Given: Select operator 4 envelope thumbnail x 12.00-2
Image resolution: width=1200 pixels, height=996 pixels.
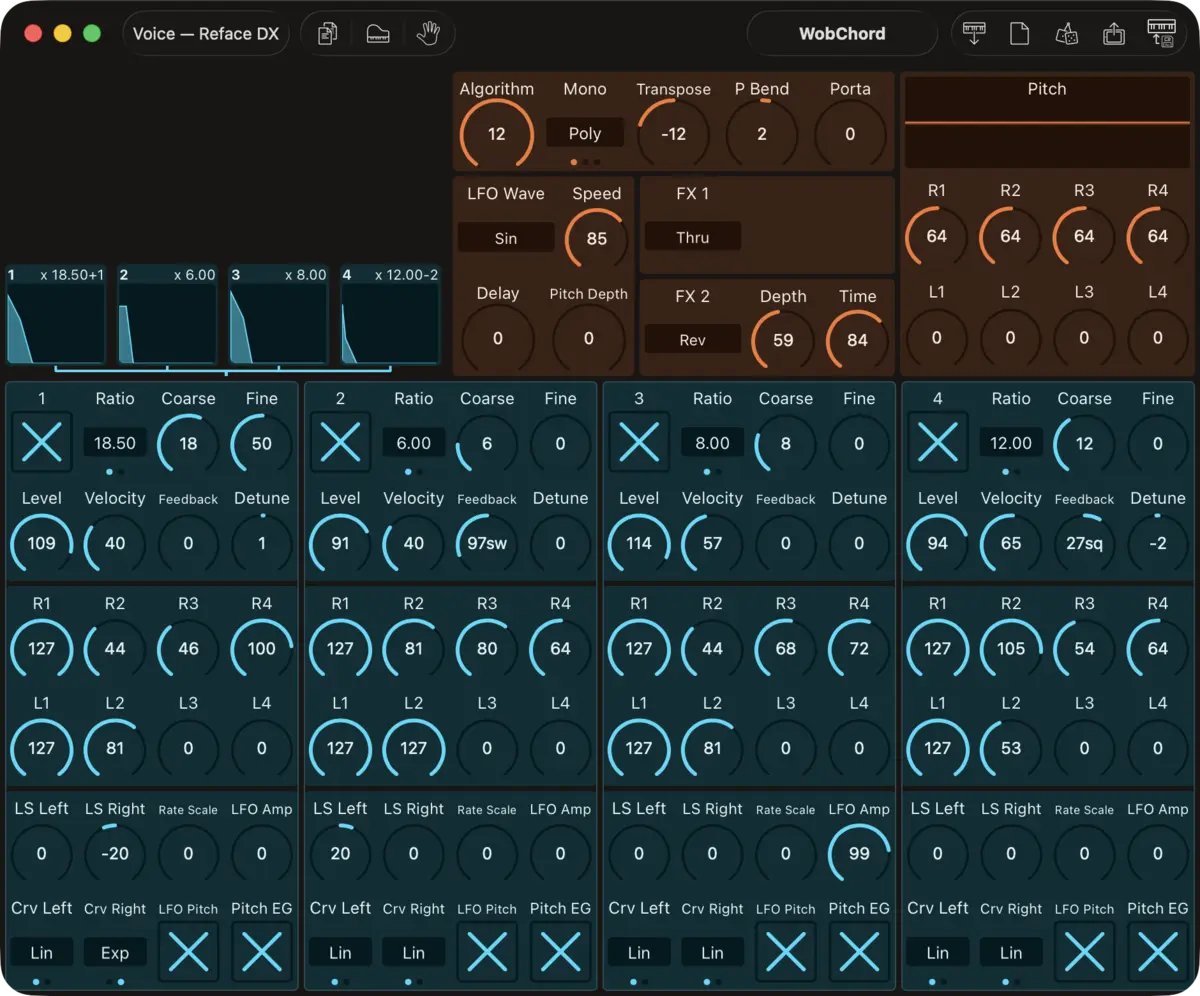Looking at the screenshot, I should (x=391, y=314).
